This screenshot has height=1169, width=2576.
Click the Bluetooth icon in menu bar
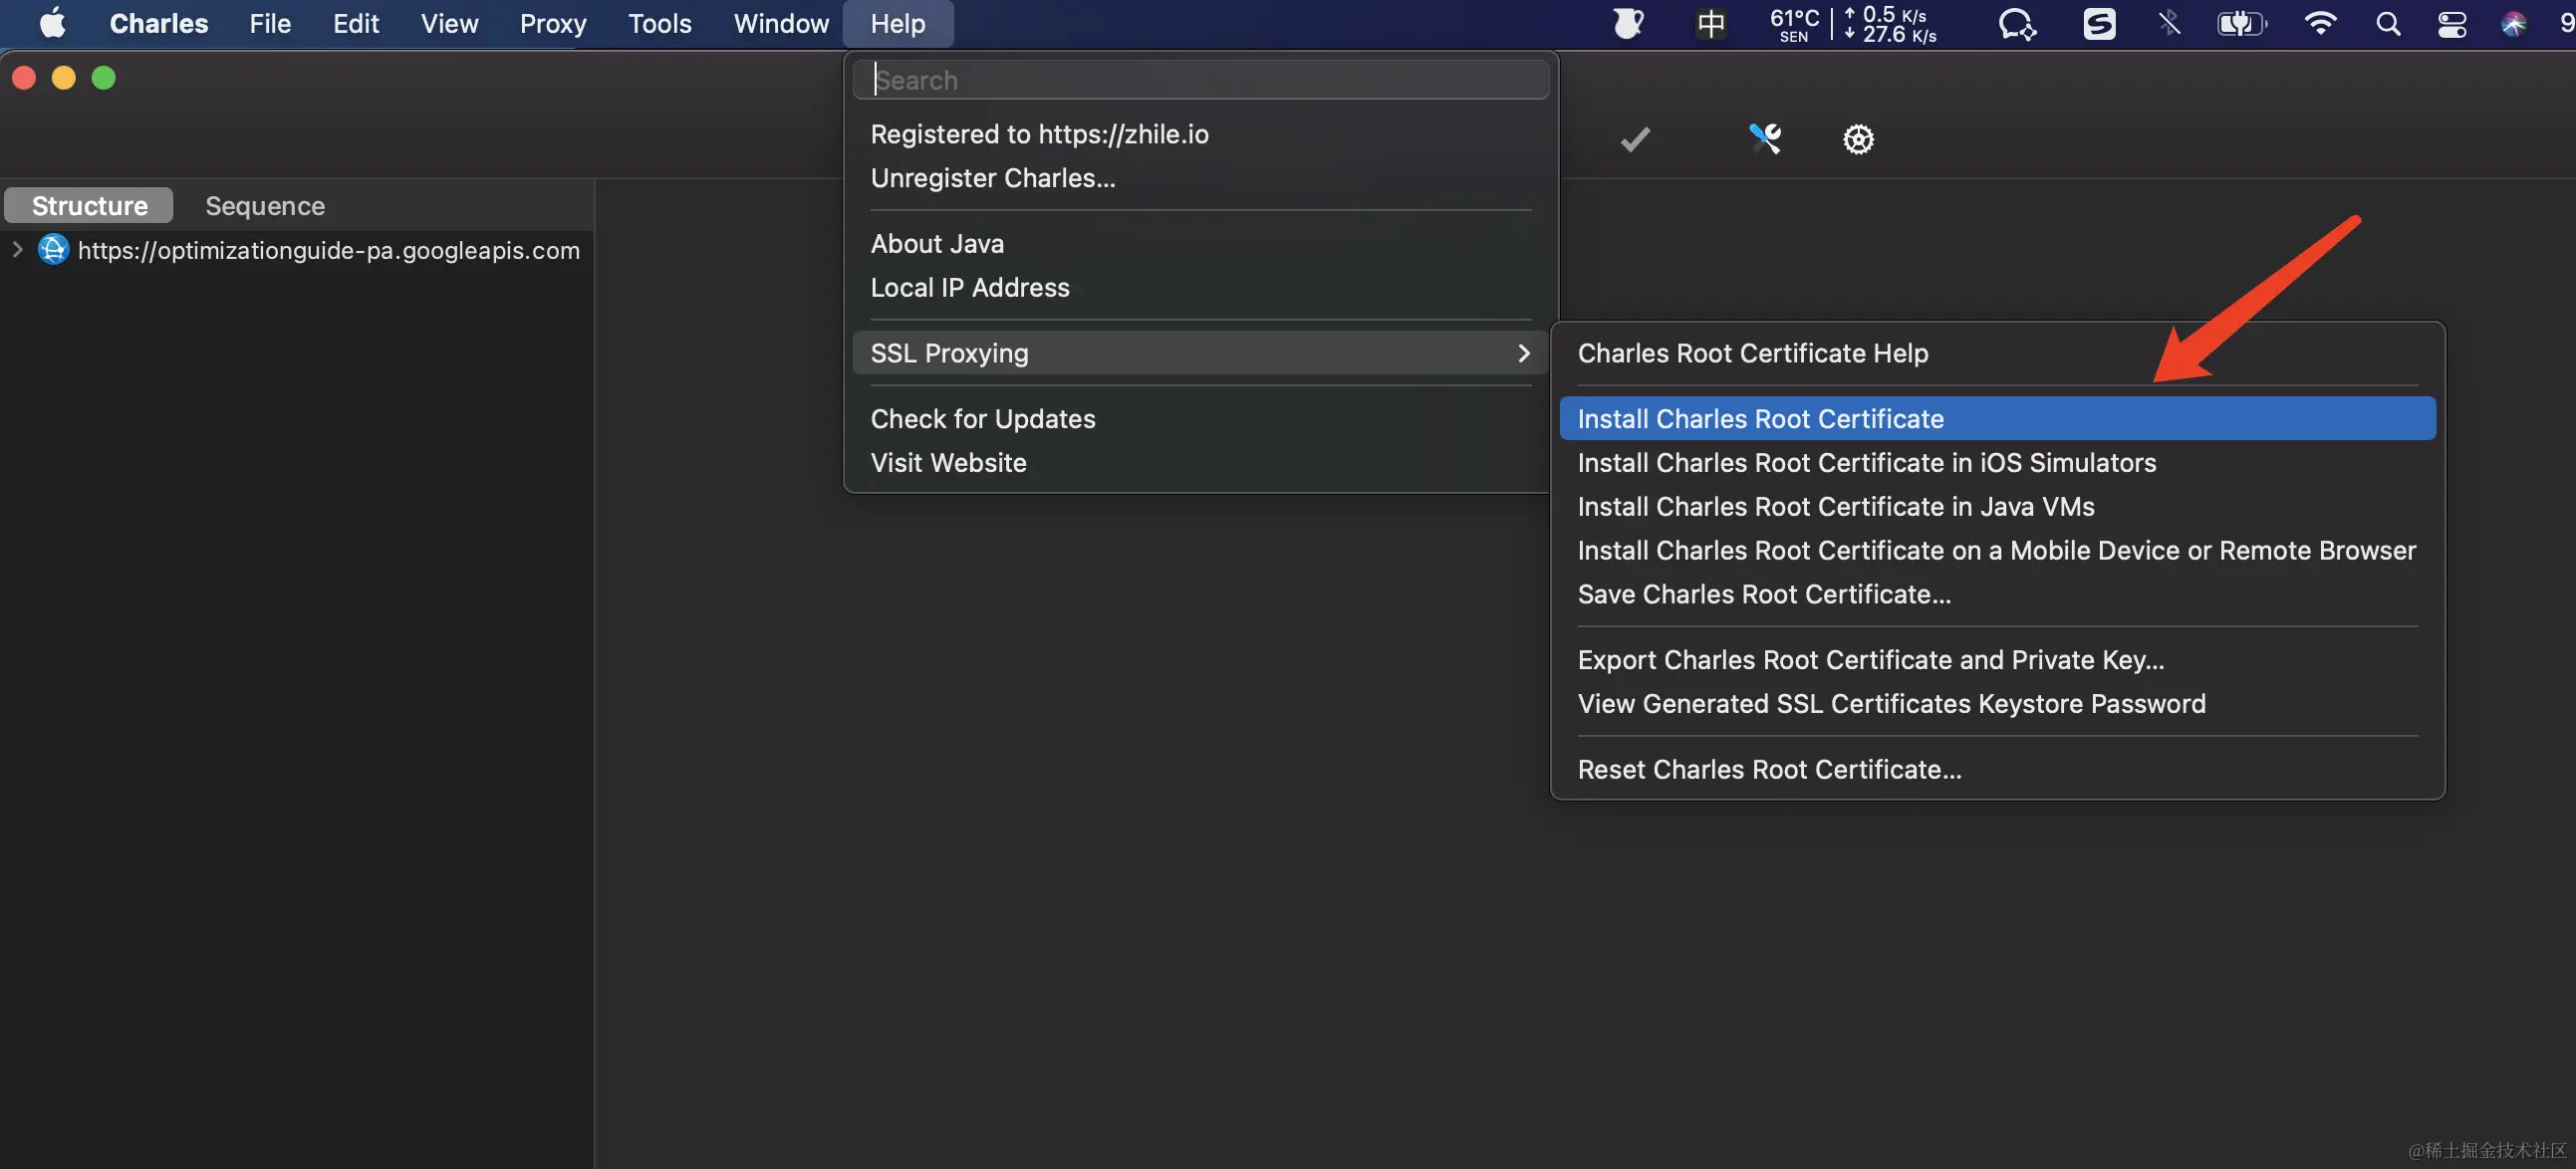tap(2168, 24)
